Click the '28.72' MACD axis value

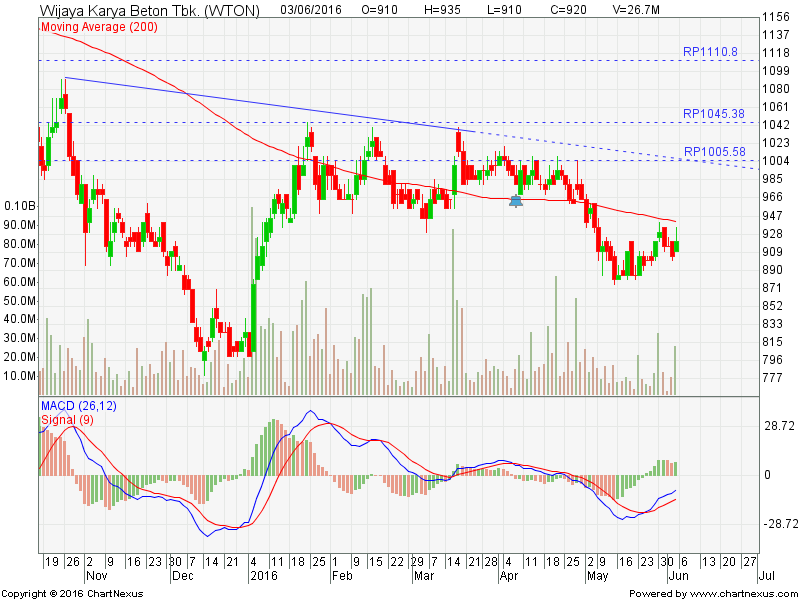[x=779, y=426]
